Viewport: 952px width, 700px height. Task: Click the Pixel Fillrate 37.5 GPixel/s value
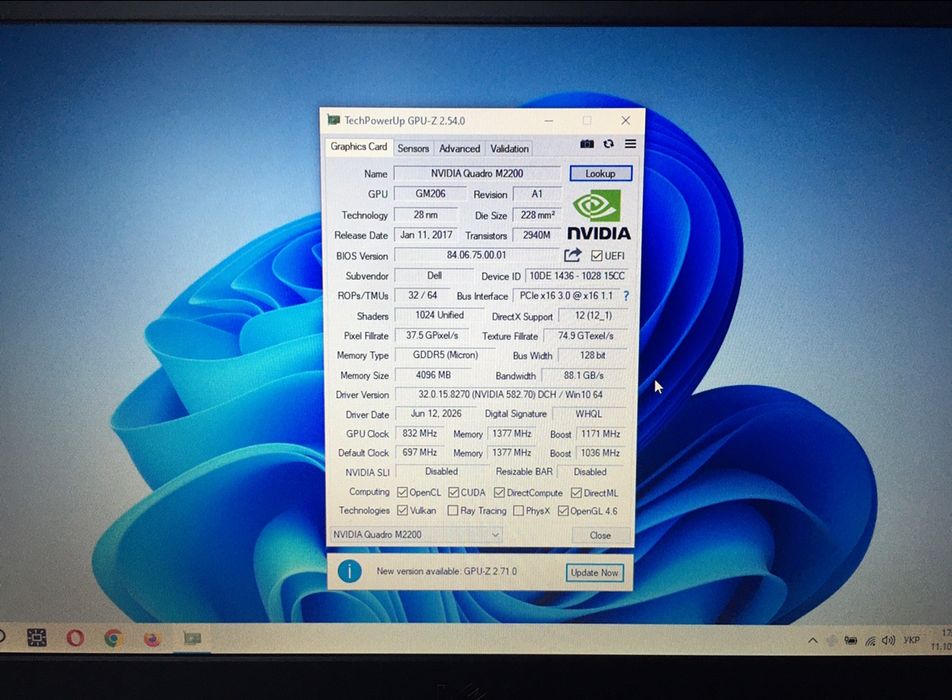click(x=432, y=335)
